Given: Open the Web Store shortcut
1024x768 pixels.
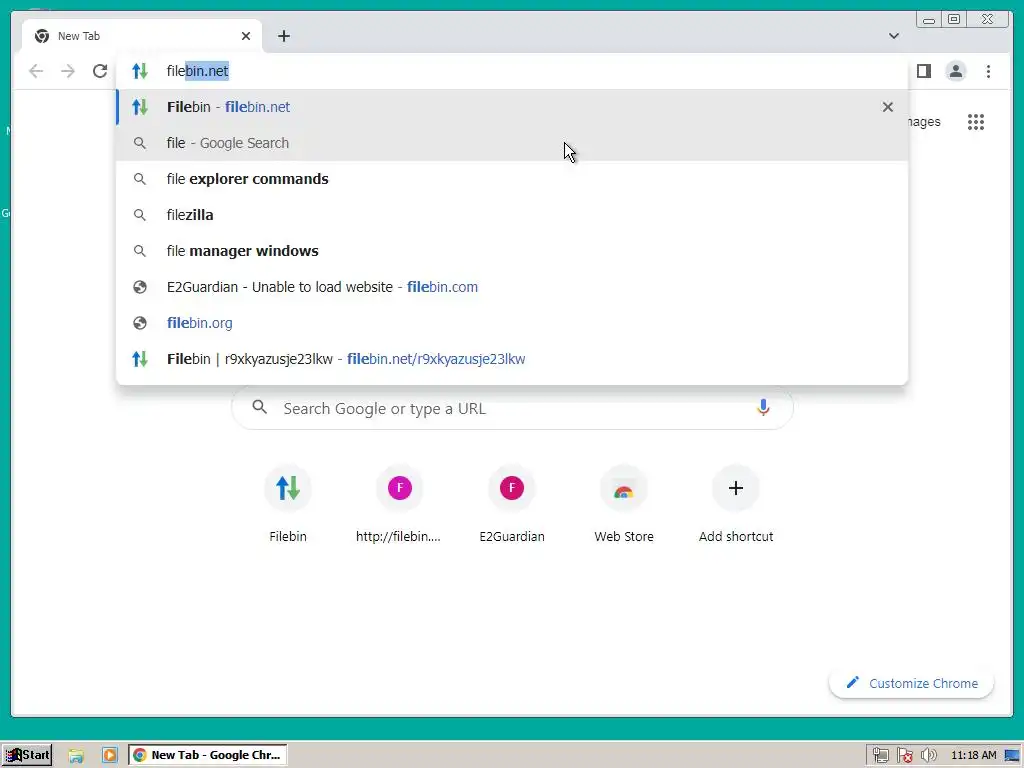Looking at the screenshot, I should 624,504.
